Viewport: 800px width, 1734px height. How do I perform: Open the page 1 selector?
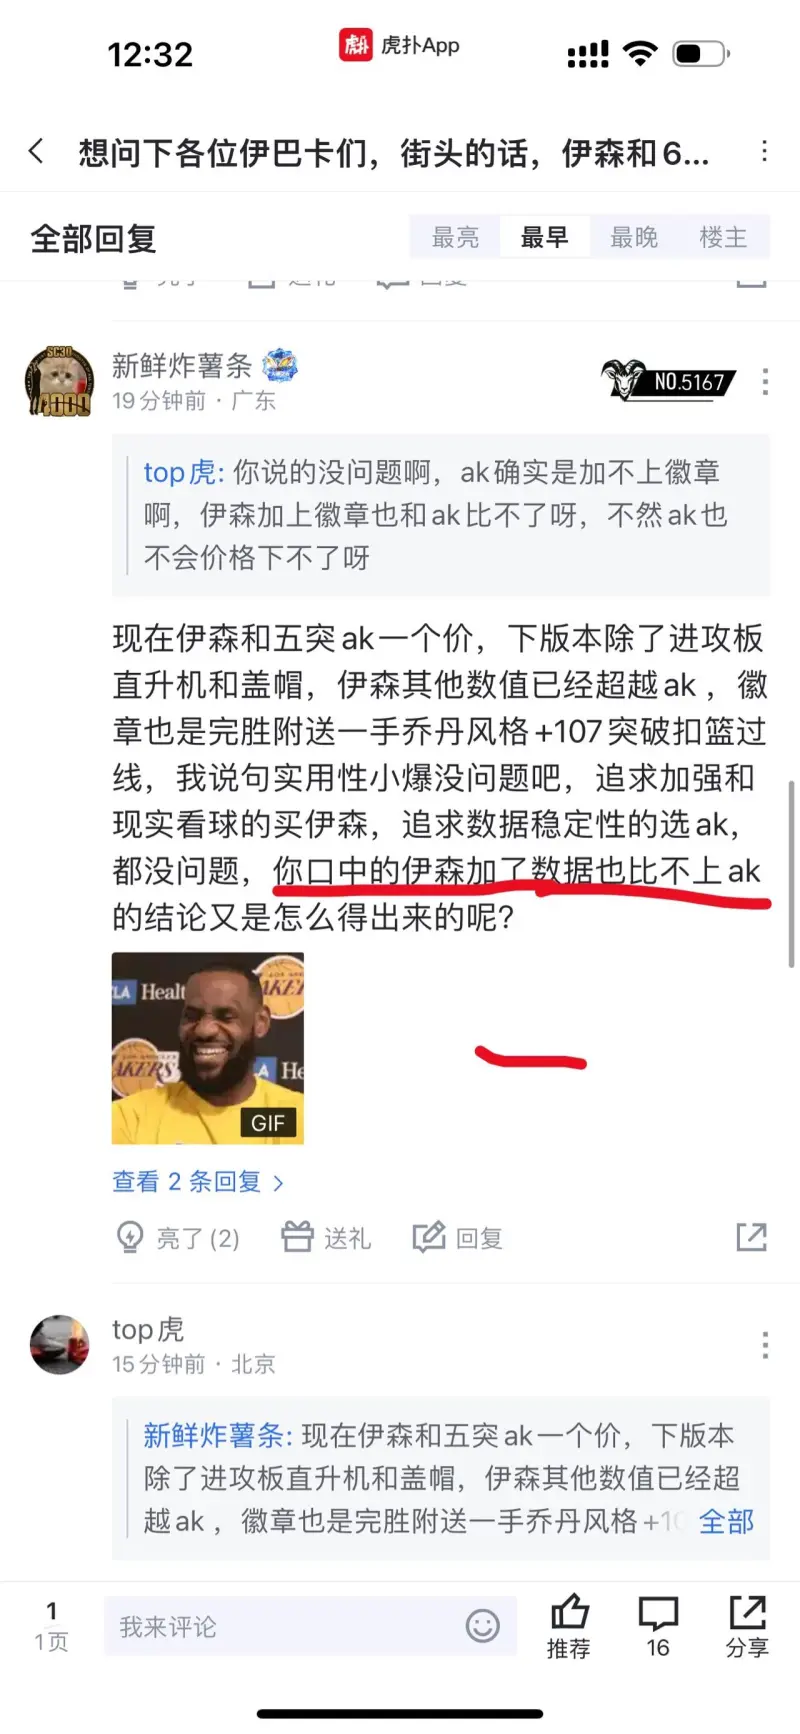(51, 1626)
